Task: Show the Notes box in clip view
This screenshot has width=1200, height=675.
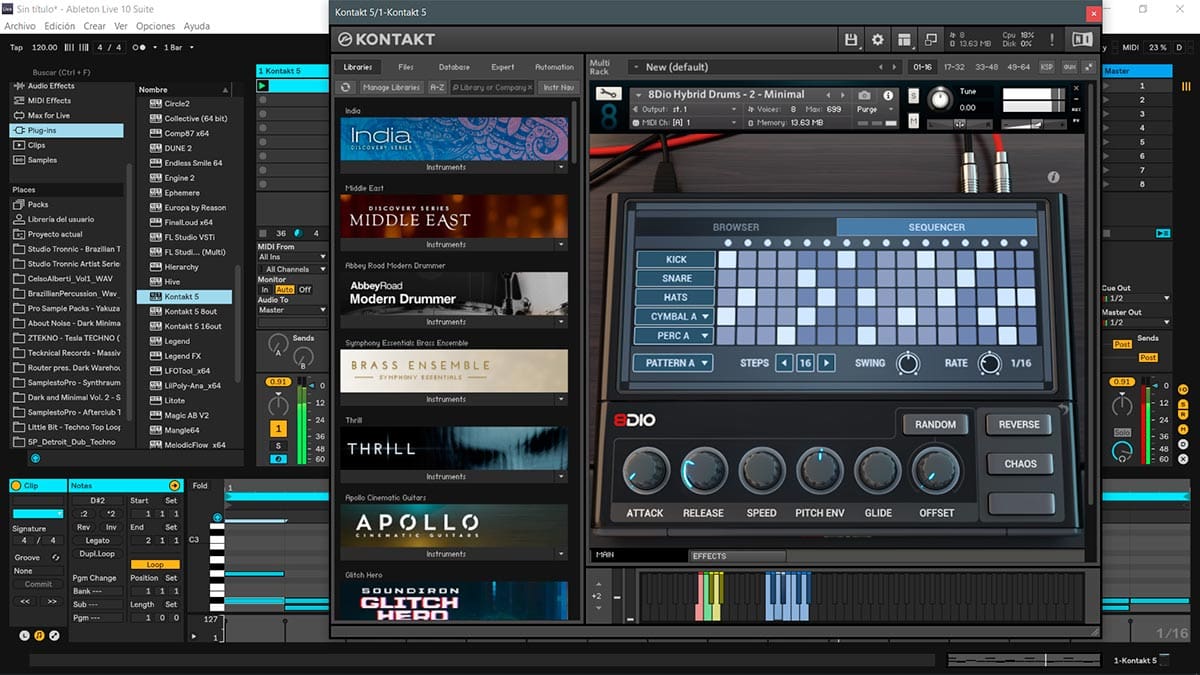Action: 40,636
